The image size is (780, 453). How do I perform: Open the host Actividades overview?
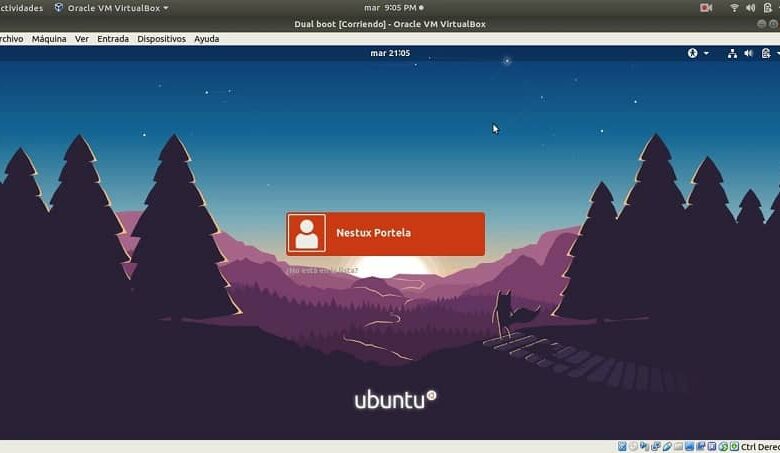(21, 8)
